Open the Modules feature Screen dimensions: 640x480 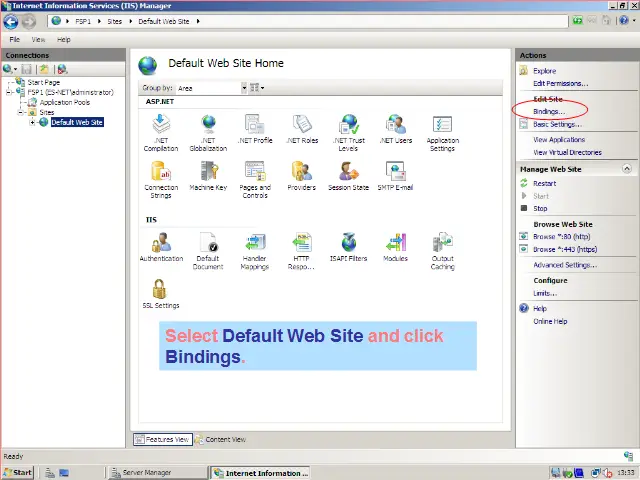(x=396, y=247)
